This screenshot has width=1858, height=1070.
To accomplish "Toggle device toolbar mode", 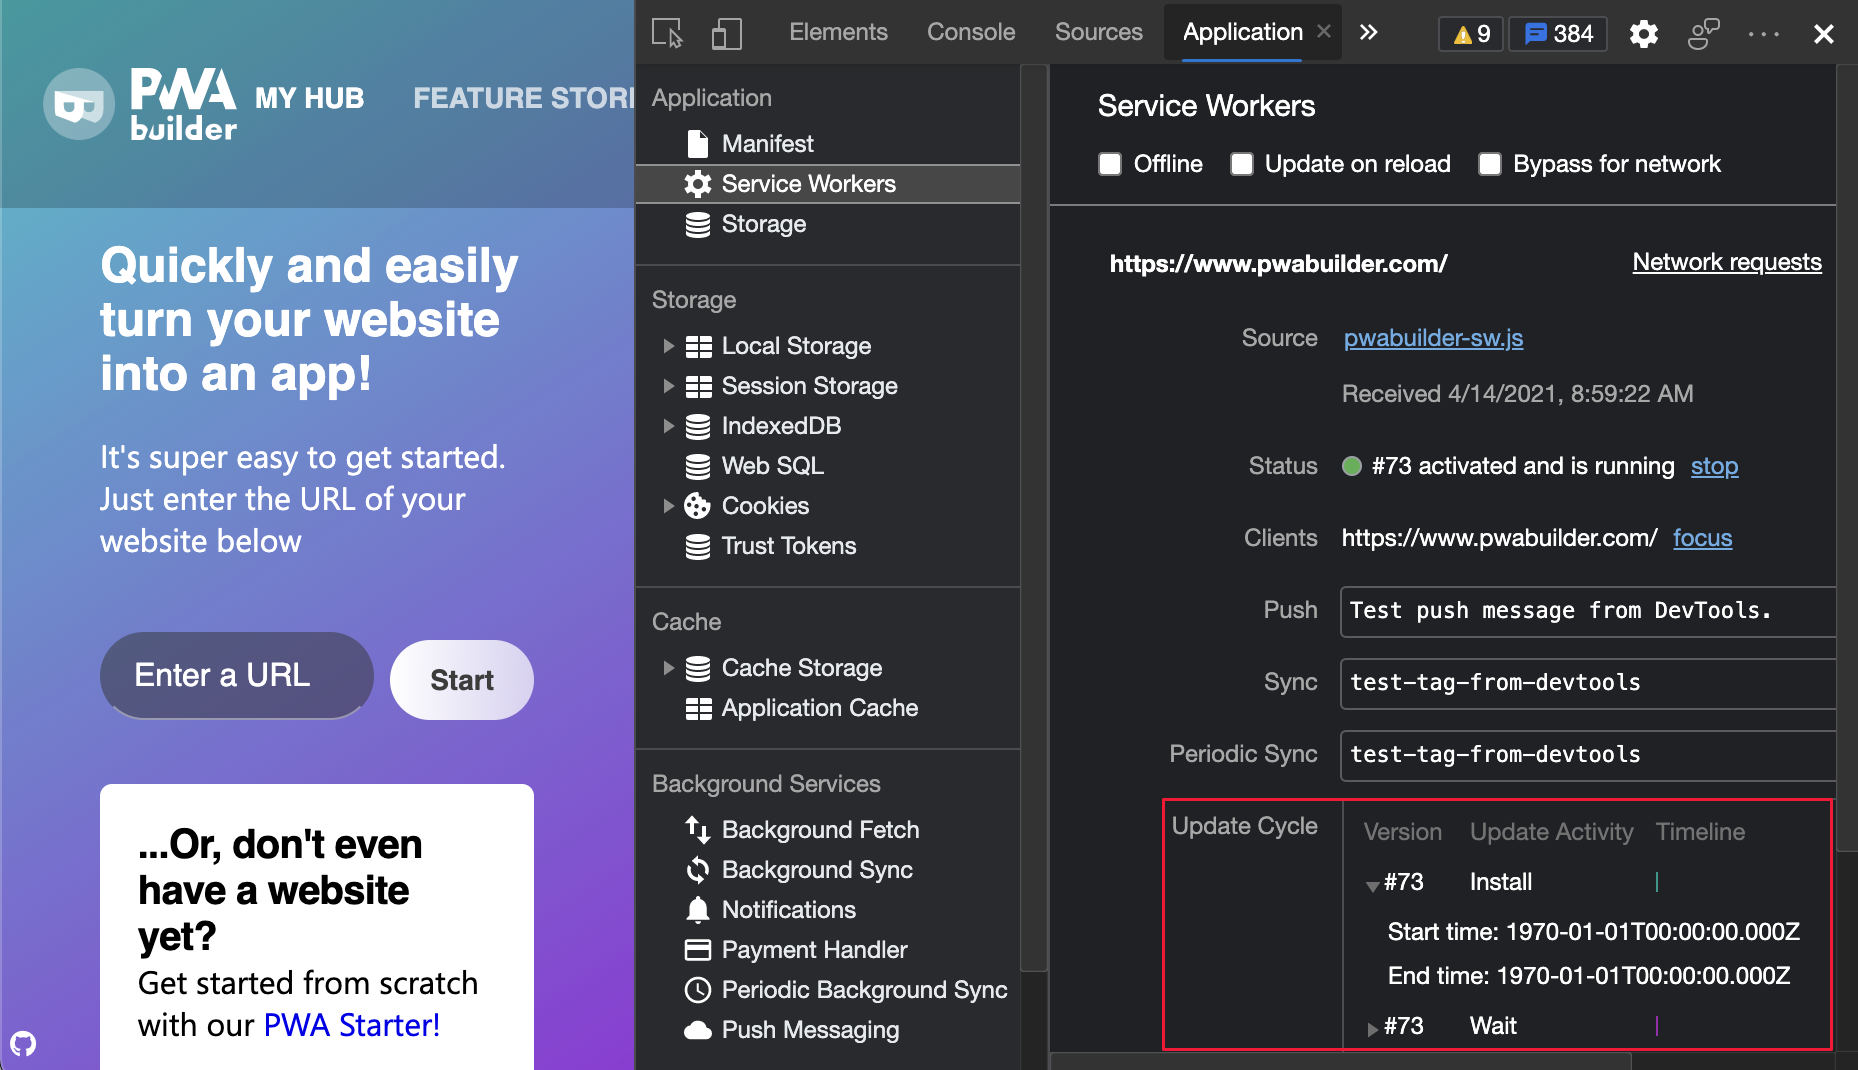I will click(x=726, y=33).
